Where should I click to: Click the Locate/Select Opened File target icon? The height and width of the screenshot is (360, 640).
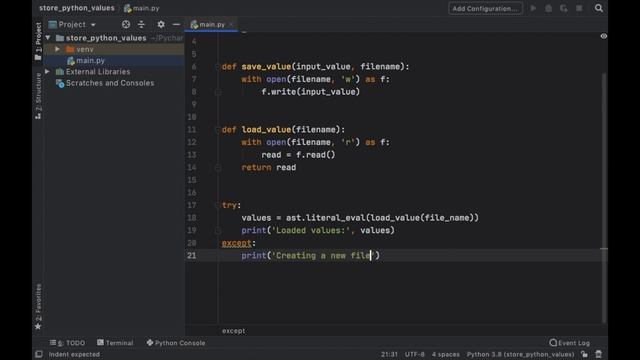click(x=126, y=24)
